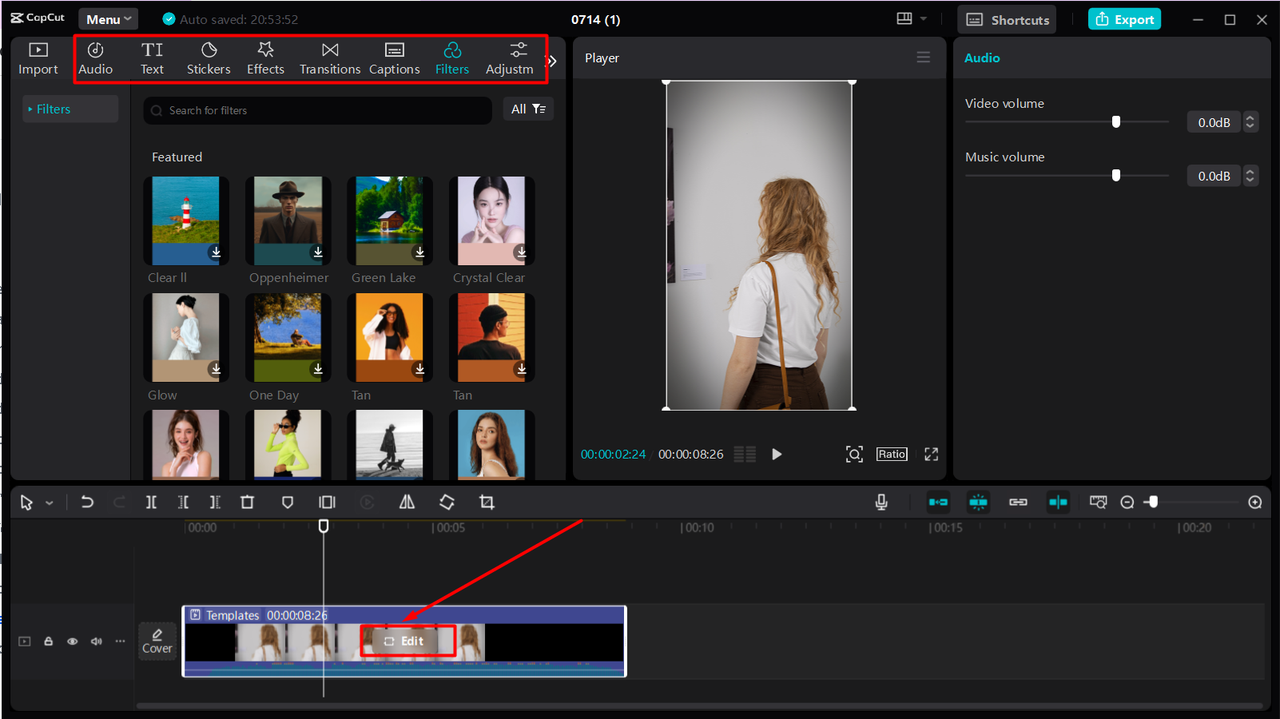
Task: Click the microphone record icon
Action: 881,502
